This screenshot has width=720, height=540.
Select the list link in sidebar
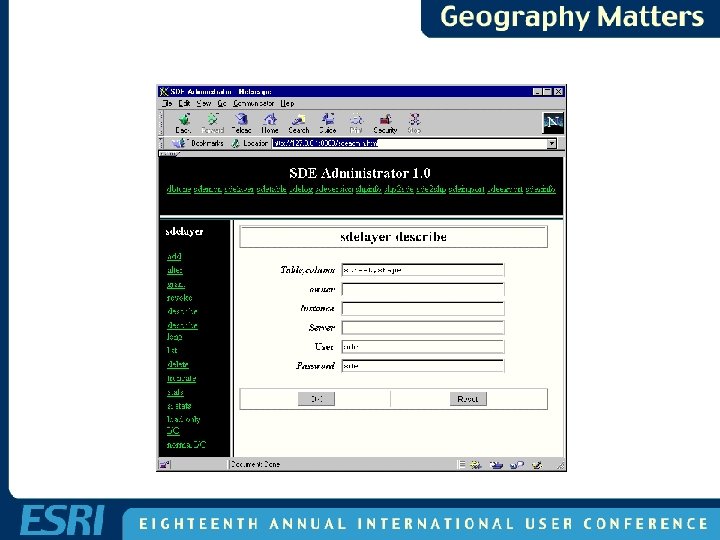(x=172, y=350)
